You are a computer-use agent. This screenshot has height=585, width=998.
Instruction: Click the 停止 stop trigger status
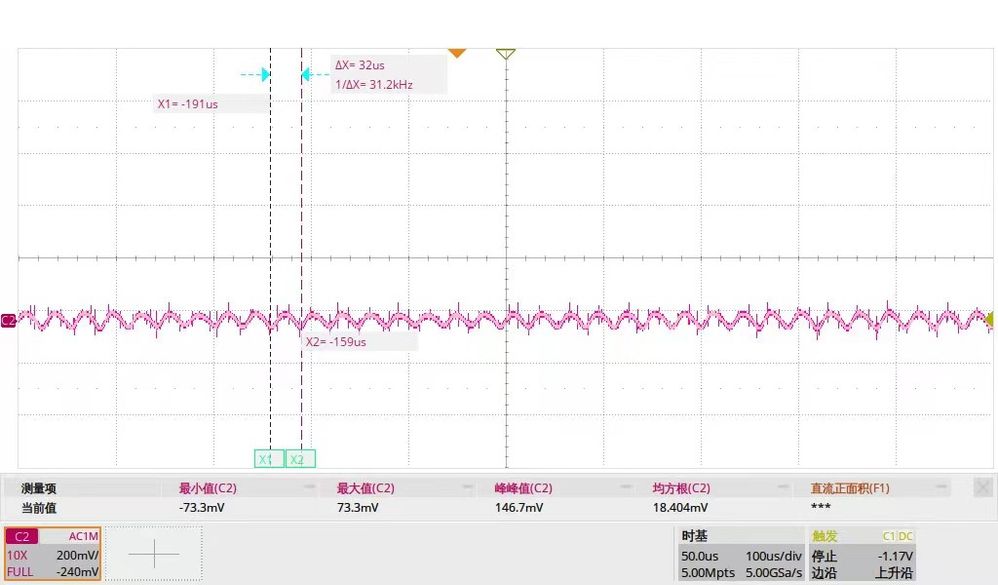pyautogui.click(x=827, y=557)
